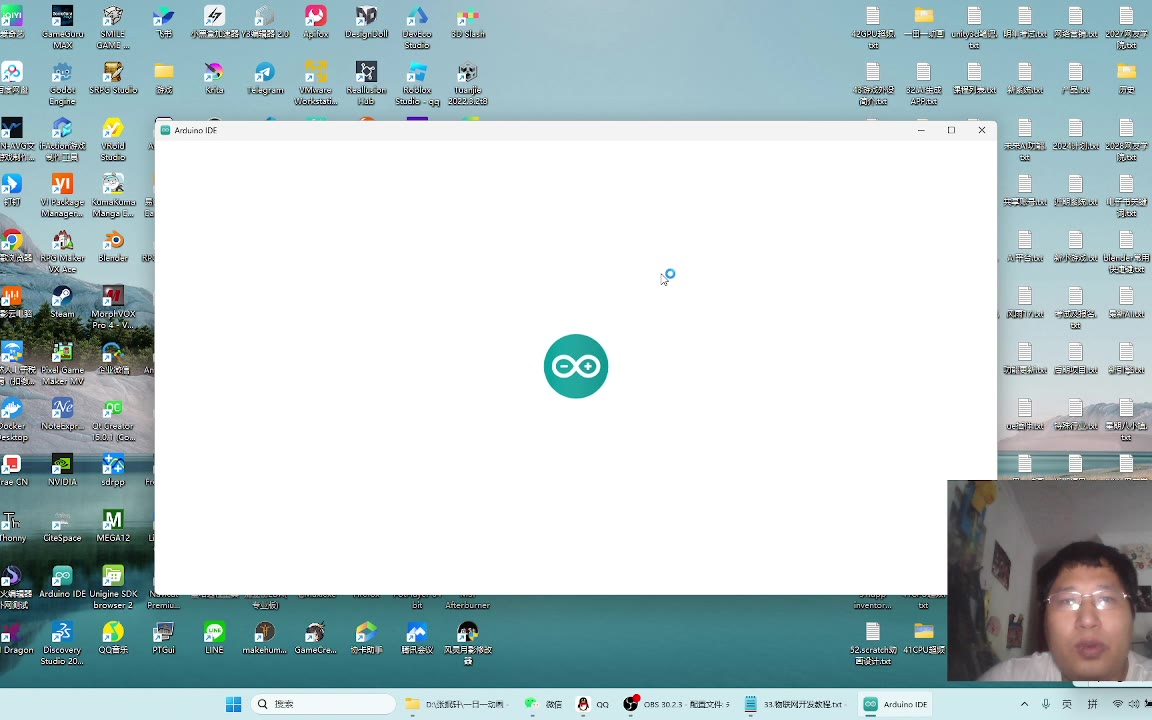This screenshot has height=720, width=1152.
Task: Select the Steam desktop icon
Action: pos(62,302)
